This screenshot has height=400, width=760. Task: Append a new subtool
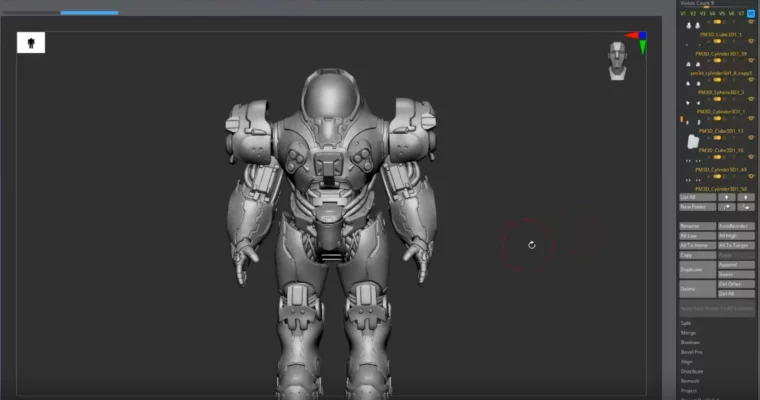736,265
